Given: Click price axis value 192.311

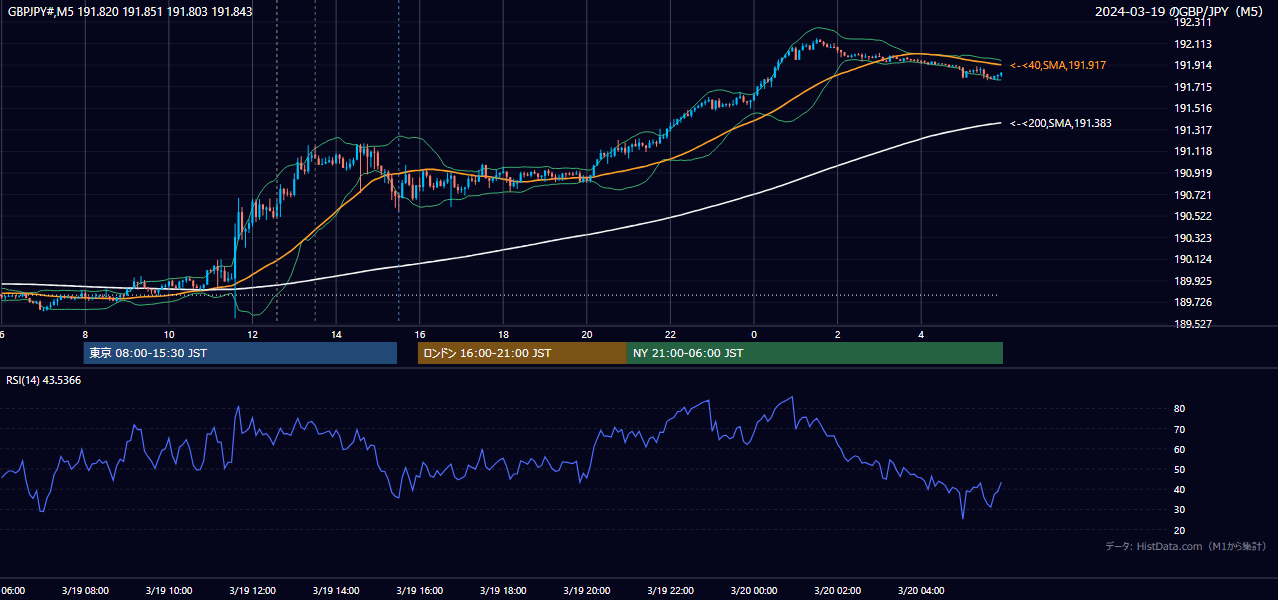Looking at the screenshot, I should coord(1193,22).
